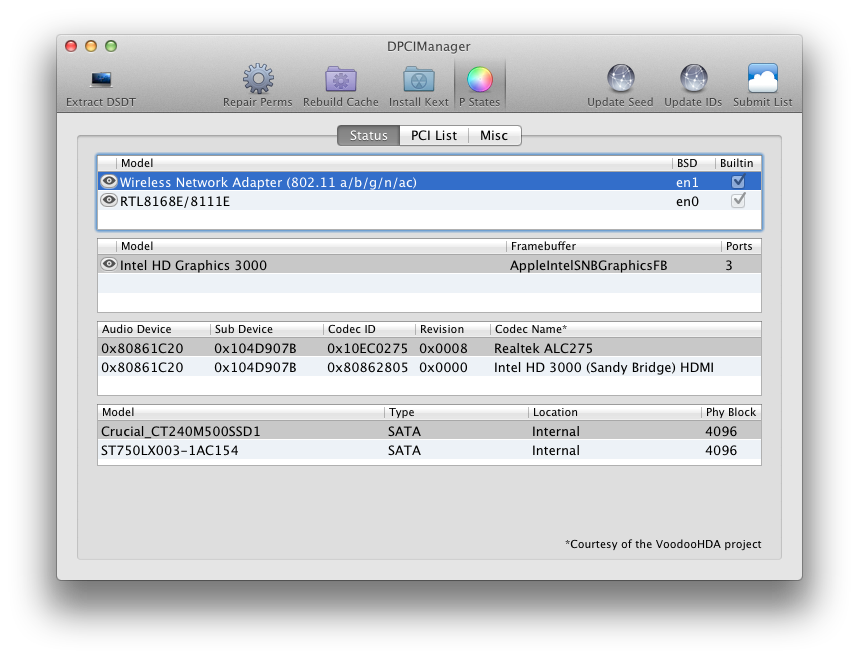Screen dimensions: 859x659
Task: Switch to the Misc tab
Action: click(494, 136)
